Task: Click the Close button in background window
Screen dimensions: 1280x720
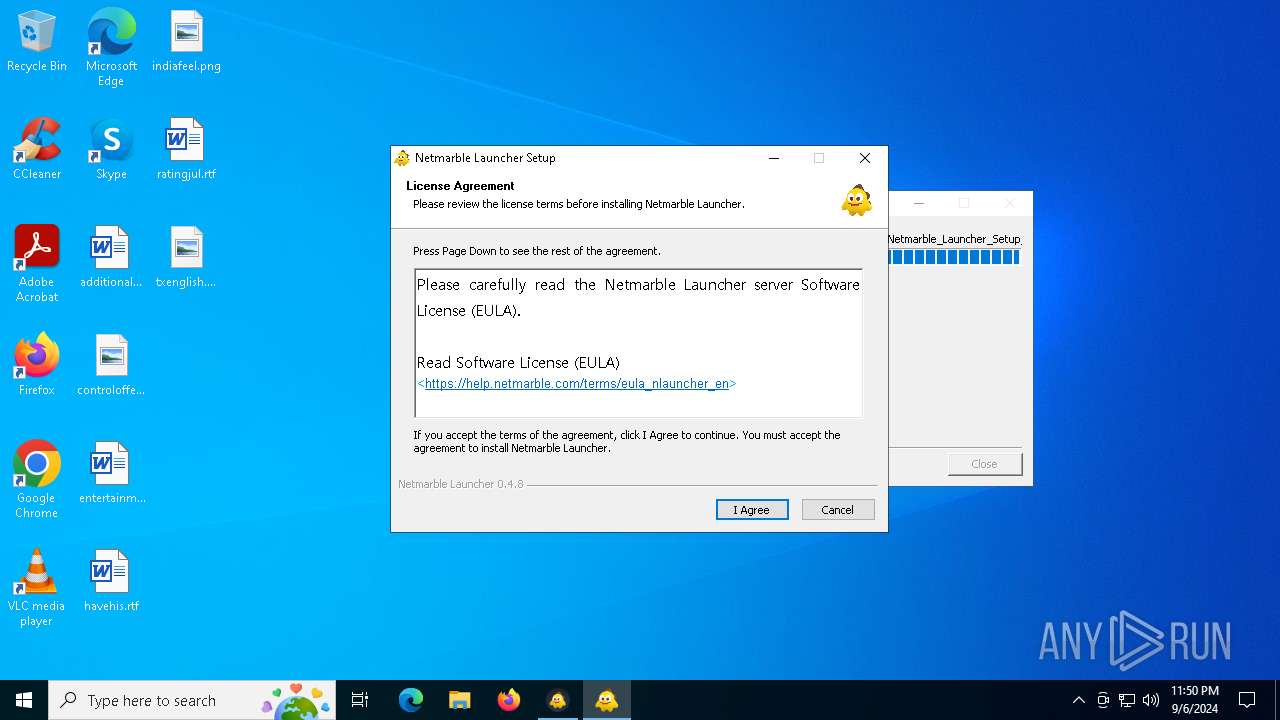Action: pos(985,464)
